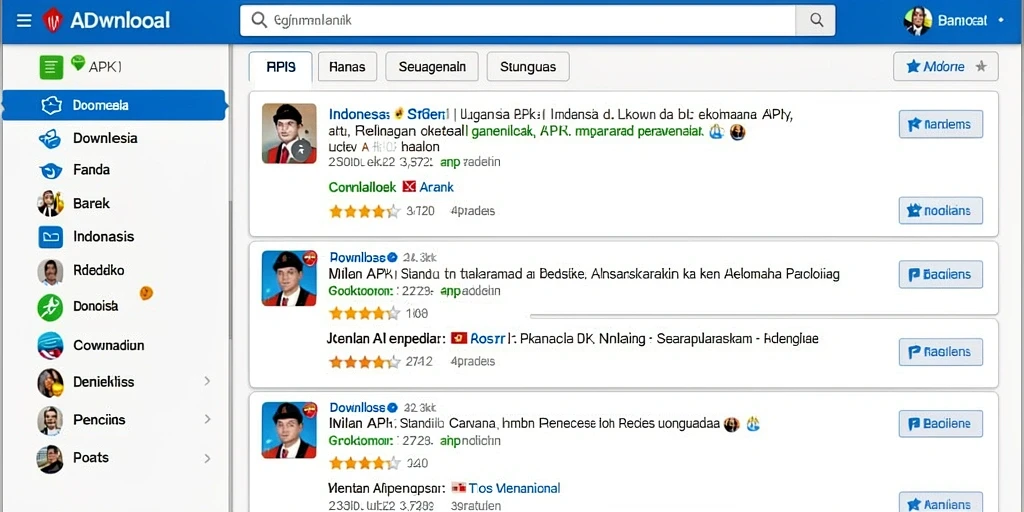Click the Mdorie star button
Image resolution: width=1024 pixels, height=512 pixels.
coord(946,66)
